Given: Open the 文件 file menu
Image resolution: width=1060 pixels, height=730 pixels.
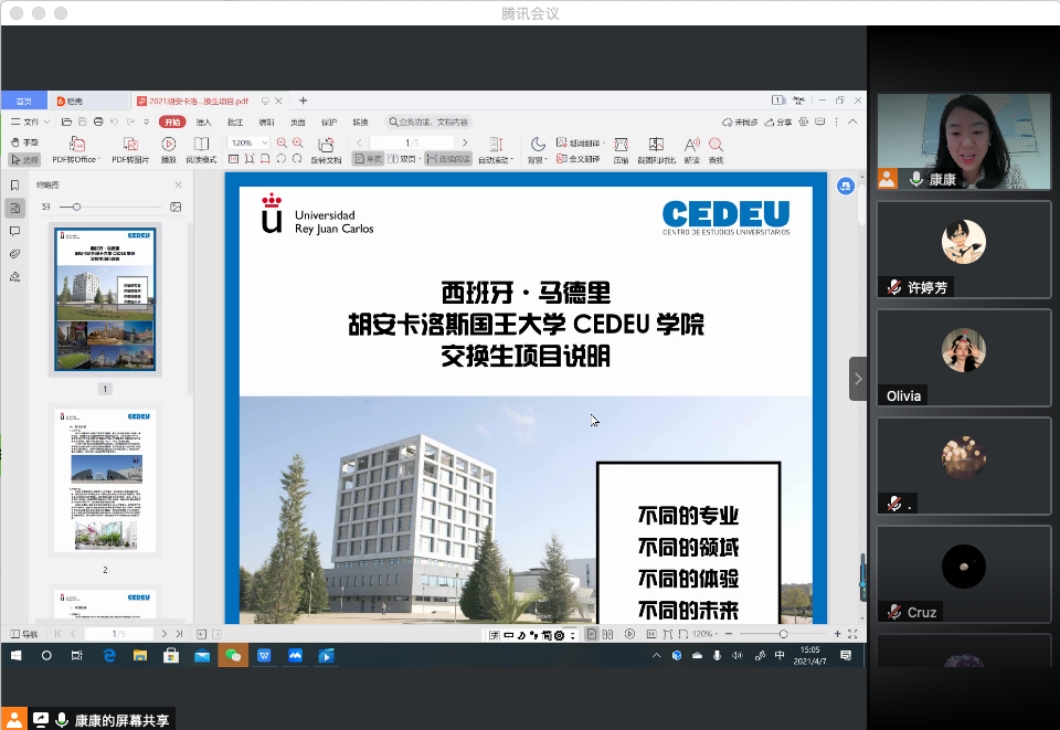Looking at the screenshot, I should coord(29,122).
